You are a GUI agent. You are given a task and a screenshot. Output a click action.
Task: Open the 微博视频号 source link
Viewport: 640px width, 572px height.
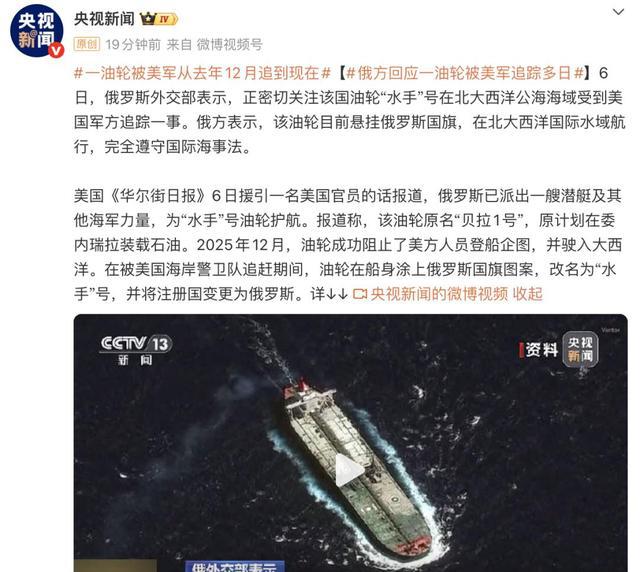coord(229,44)
